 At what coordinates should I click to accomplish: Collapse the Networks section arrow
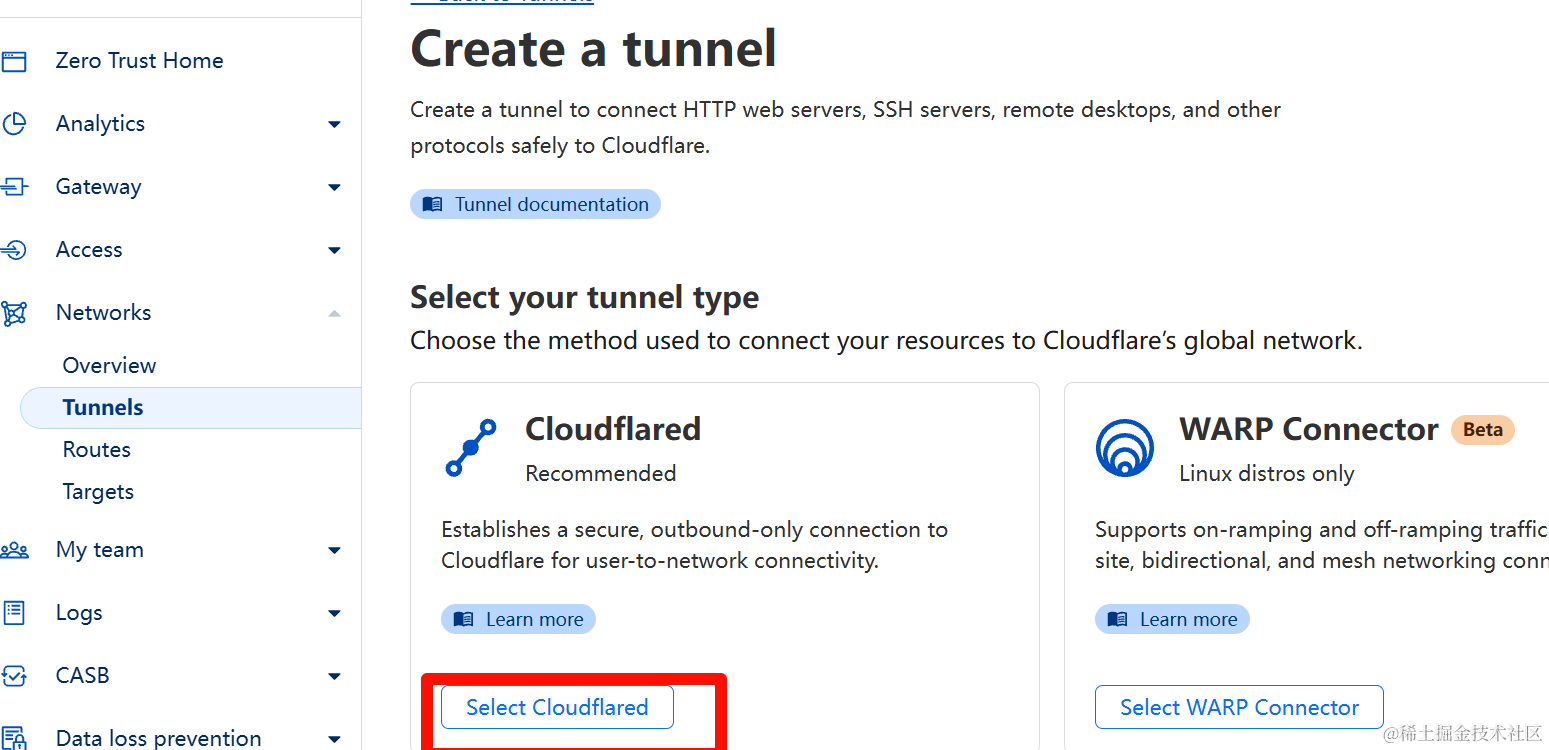tap(334, 313)
